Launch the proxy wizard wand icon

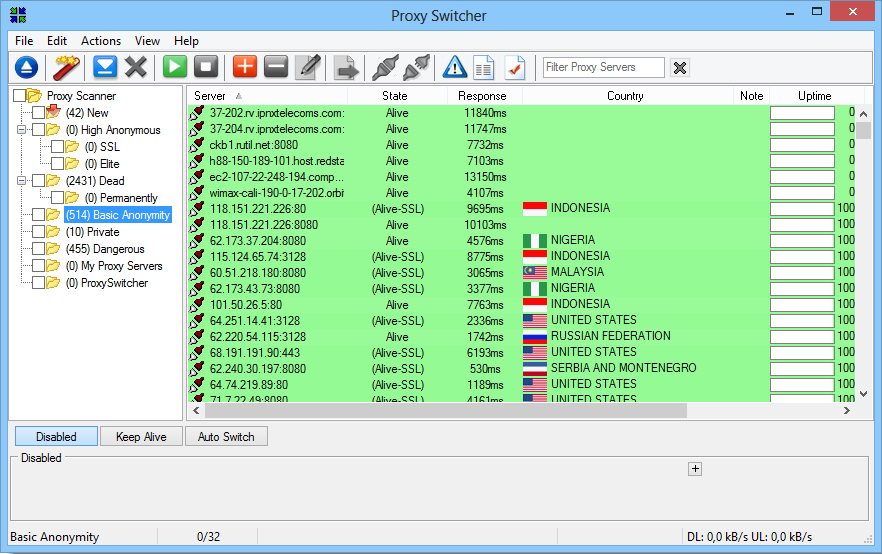66,67
